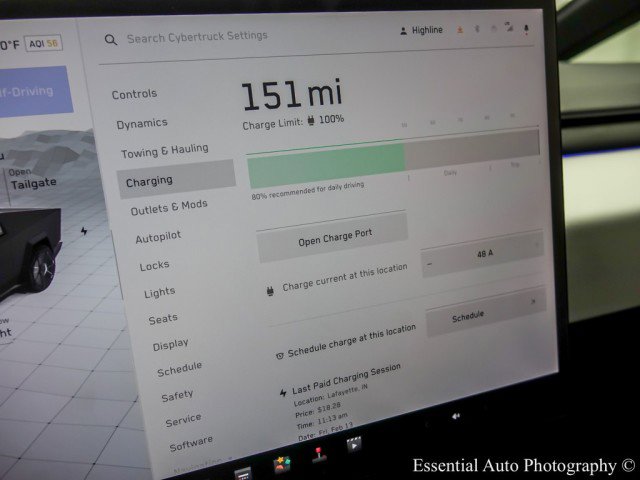640x480 pixels.
Task: Go to Locks settings
Action: (x=154, y=266)
